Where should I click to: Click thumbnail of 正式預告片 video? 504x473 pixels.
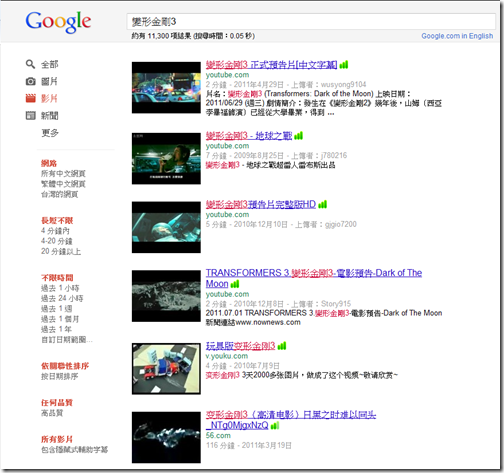click(166, 88)
